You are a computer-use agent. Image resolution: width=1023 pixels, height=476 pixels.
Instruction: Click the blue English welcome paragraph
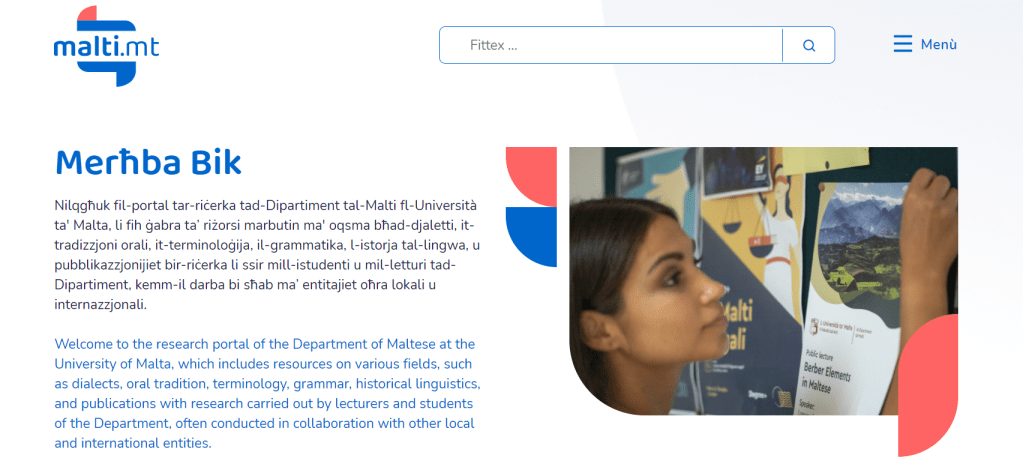(x=267, y=393)
